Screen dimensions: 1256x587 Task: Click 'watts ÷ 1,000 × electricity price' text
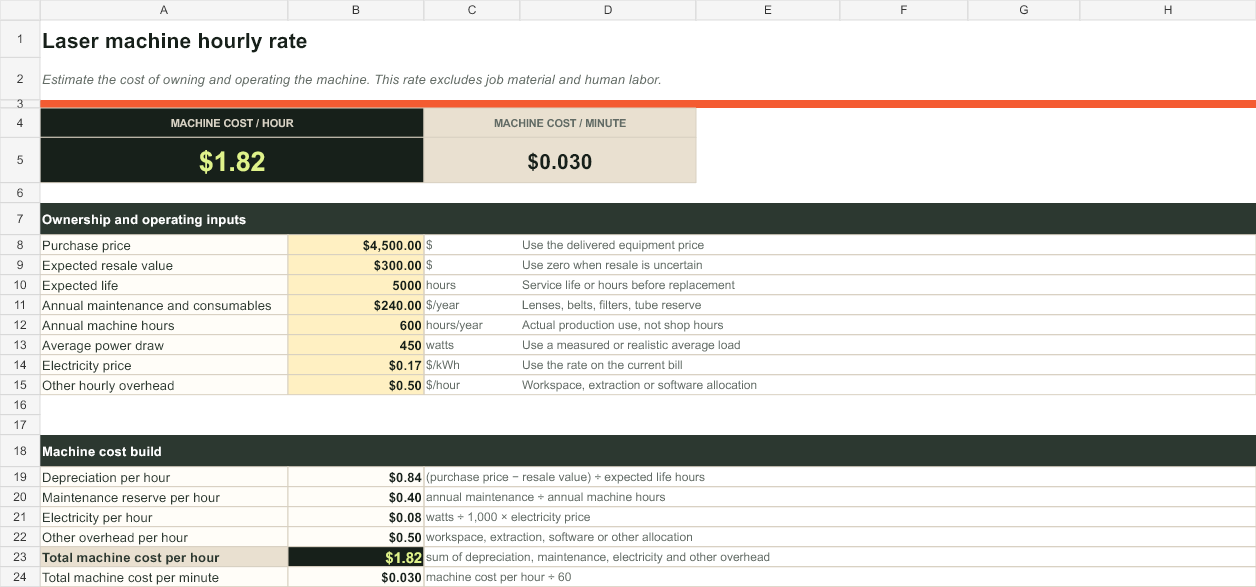pyautogui.click(x=508, y=517)
